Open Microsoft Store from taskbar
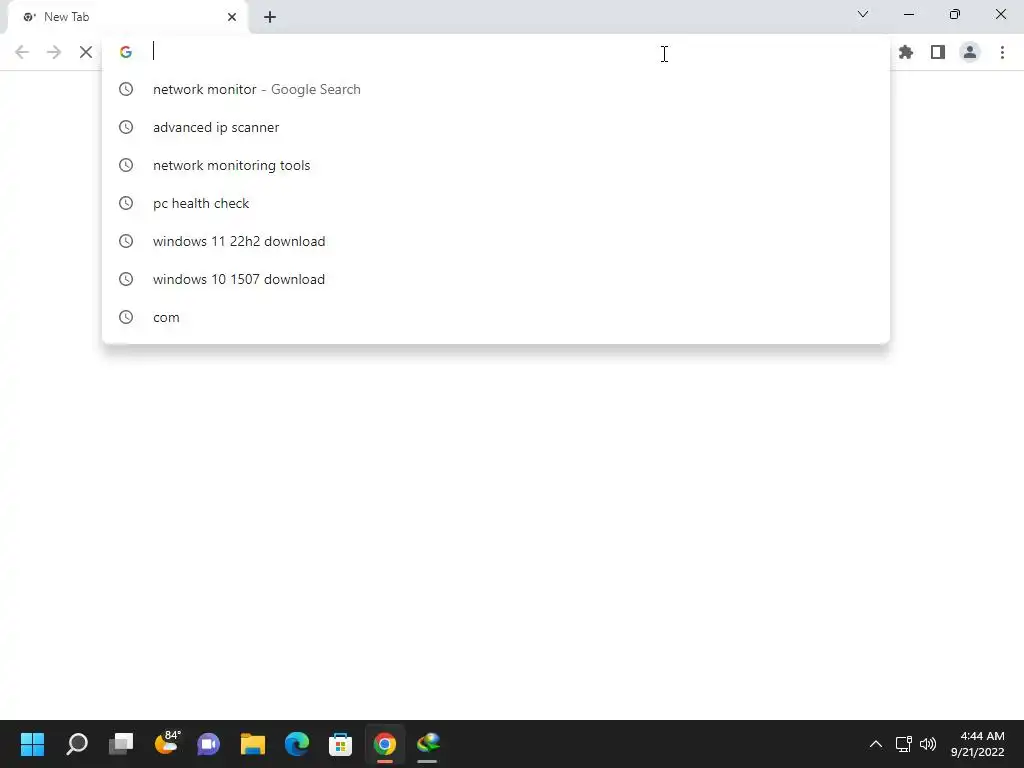The width and height of the screenshot is (1024, 768). (340, 744)
